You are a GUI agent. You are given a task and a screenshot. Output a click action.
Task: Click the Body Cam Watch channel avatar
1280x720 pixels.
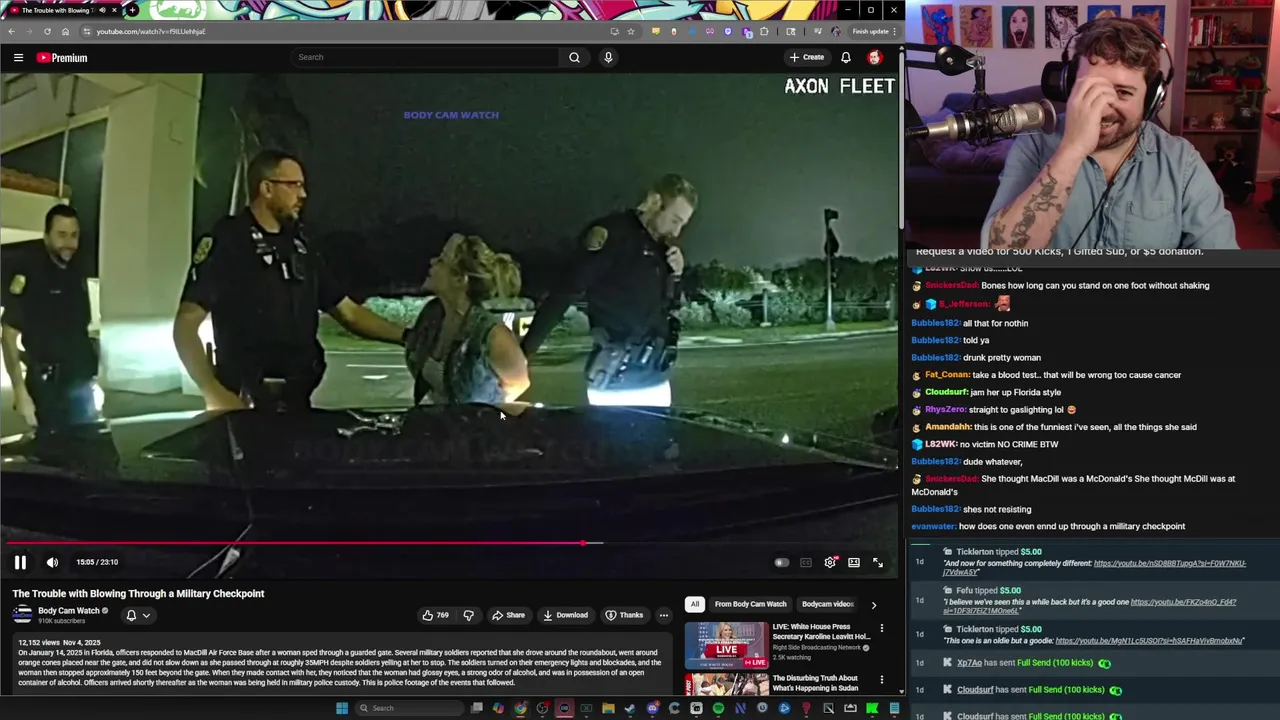pyautogui.click(x=22, y=615)
